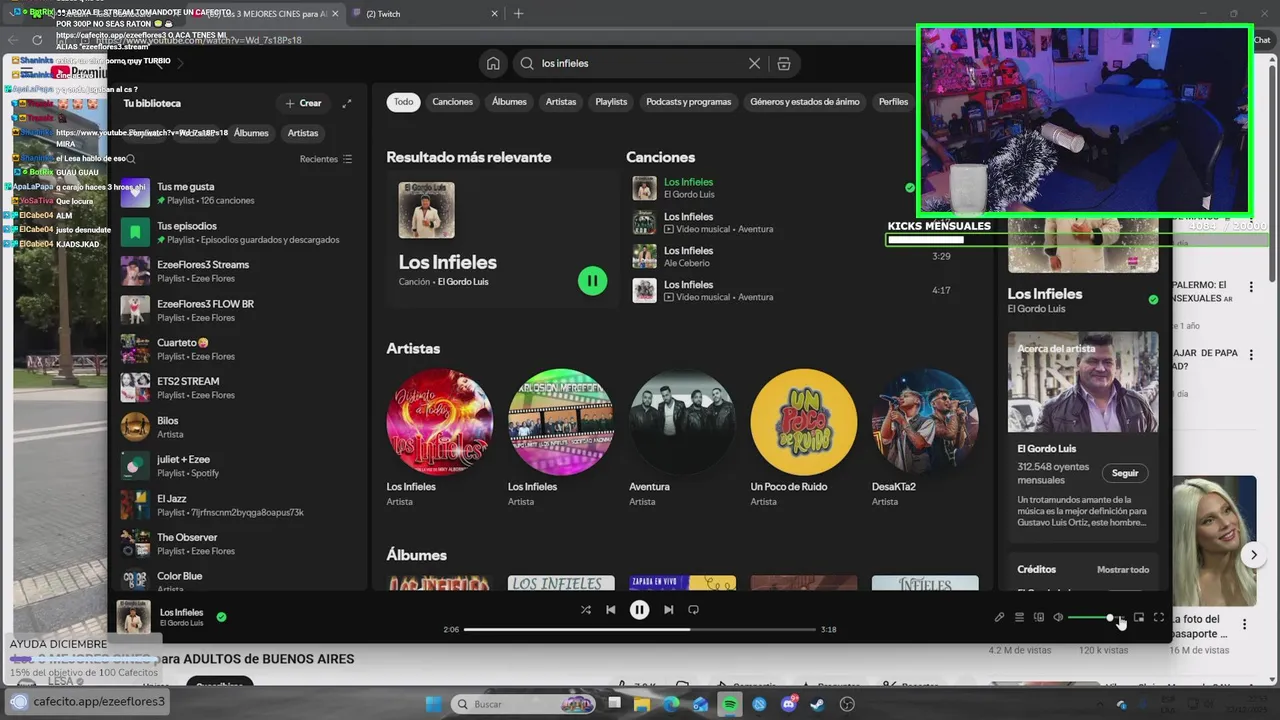Click the Spotify search field
The image size is (1280, 720).
pos(640,63)
